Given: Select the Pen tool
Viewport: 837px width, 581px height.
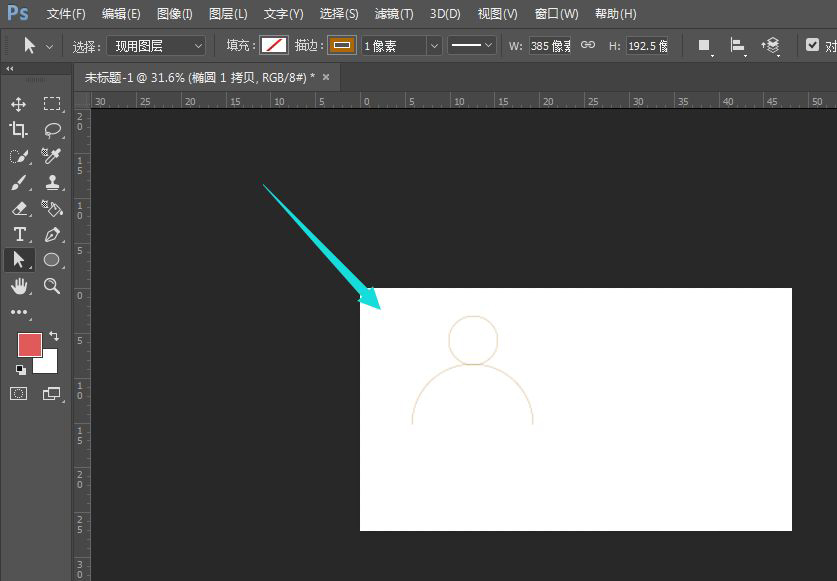Looking at the screenshot, I should tap(52, 234).
